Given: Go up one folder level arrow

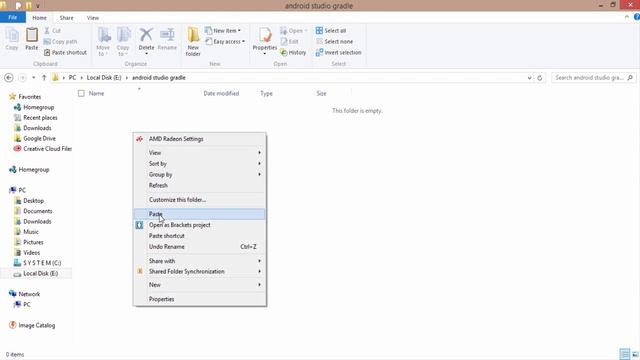Looking at the screenshot, I should [x=44, y=78].
